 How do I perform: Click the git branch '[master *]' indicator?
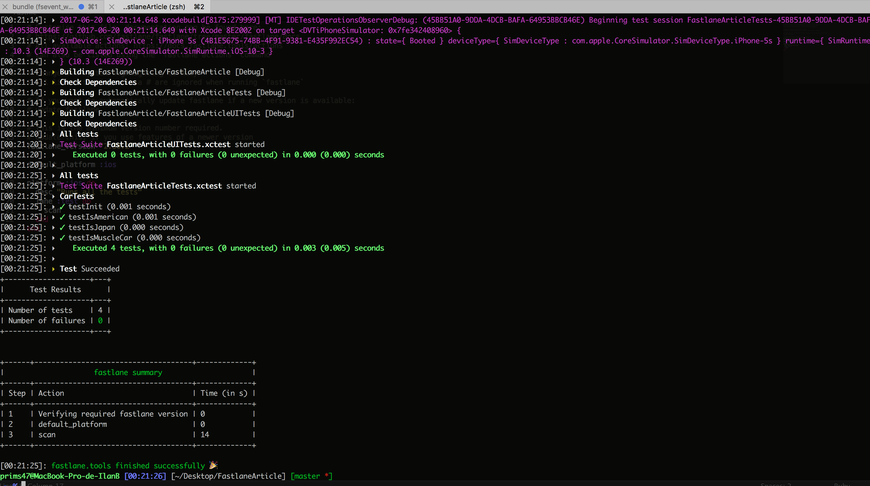click(311, 476)
